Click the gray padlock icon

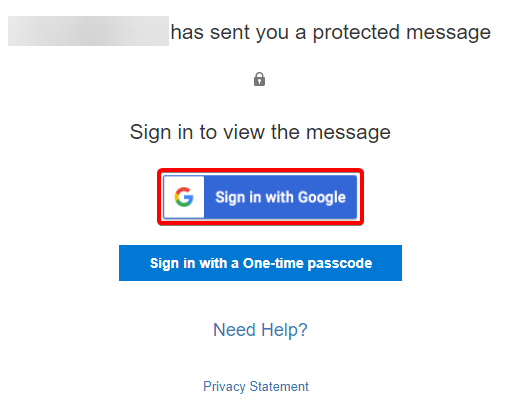click(x=259, y=79)
